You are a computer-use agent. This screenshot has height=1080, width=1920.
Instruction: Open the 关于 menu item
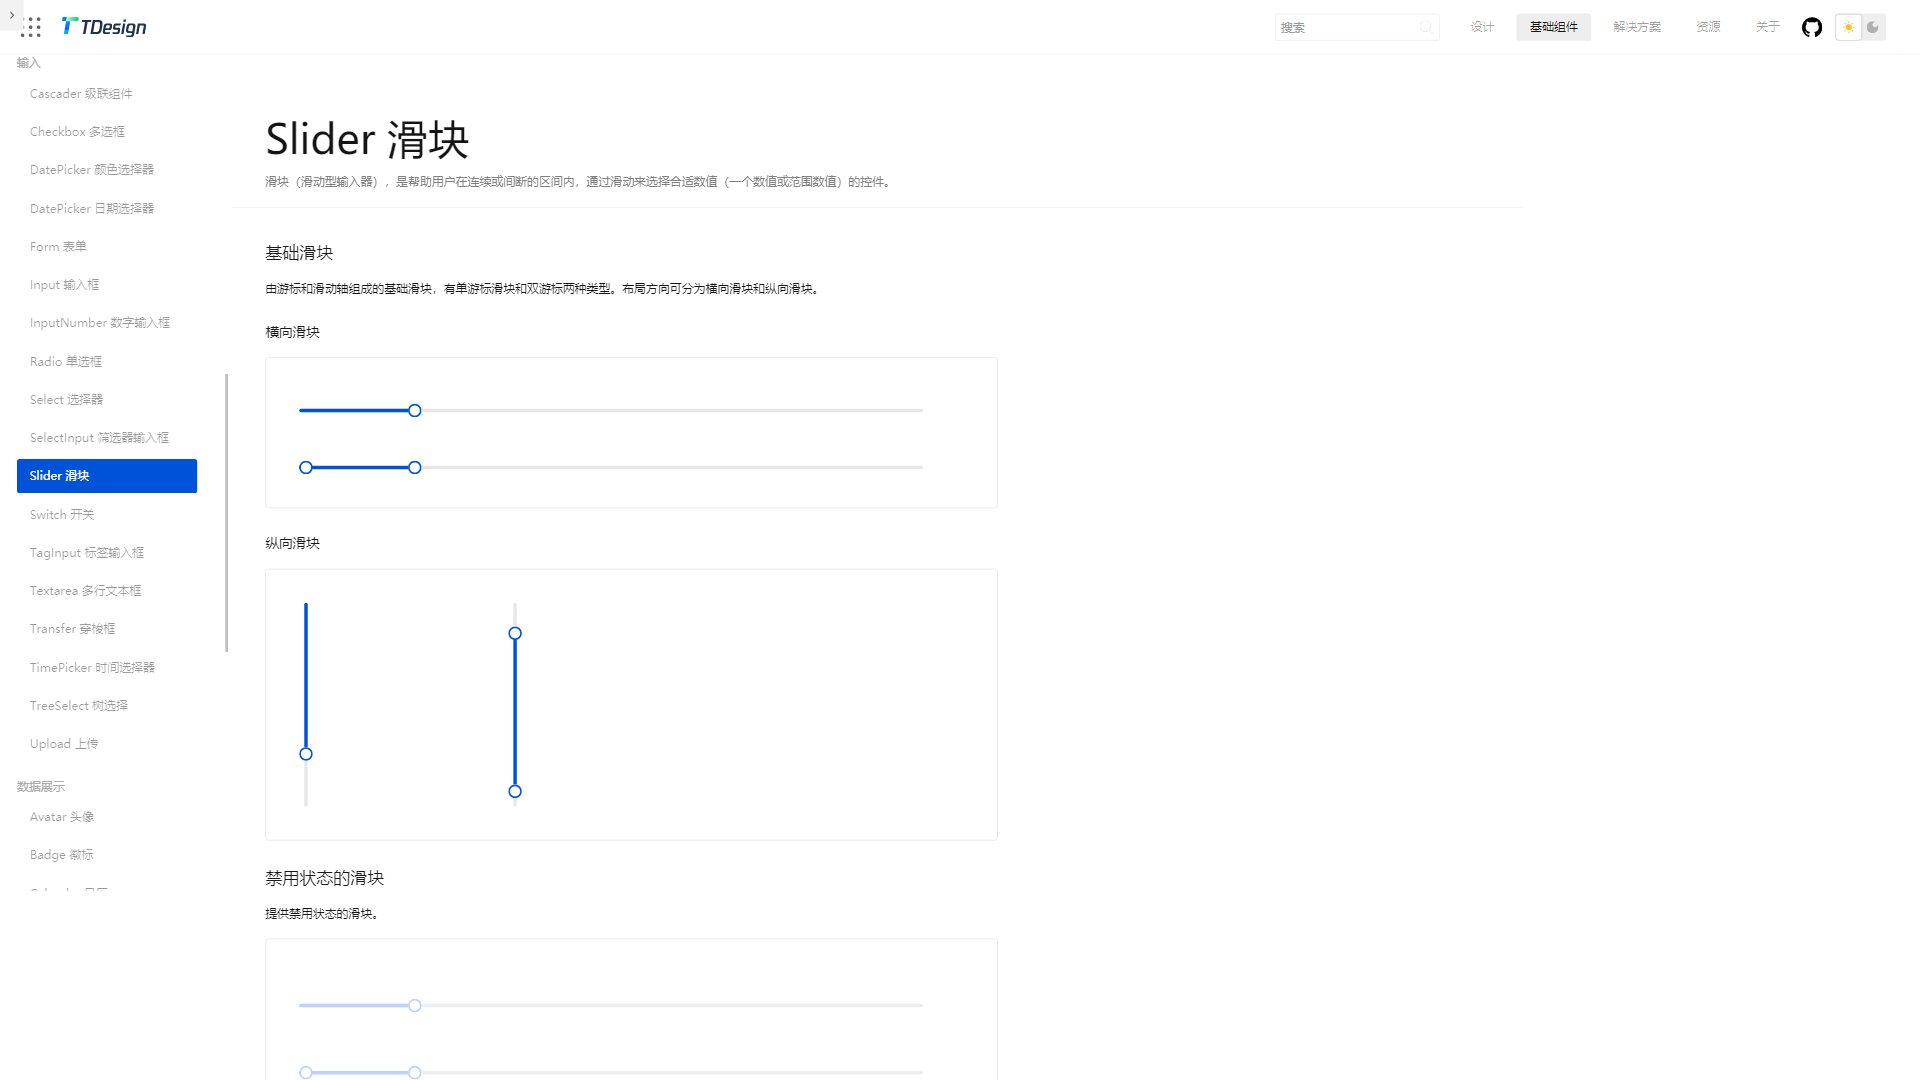[1767, 27]
